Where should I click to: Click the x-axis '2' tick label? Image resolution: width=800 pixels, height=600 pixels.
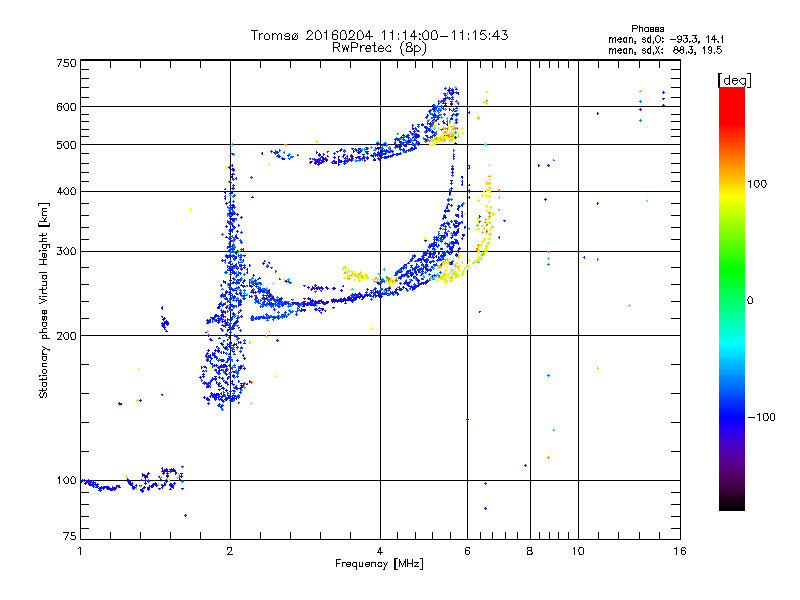pos(230,551)
